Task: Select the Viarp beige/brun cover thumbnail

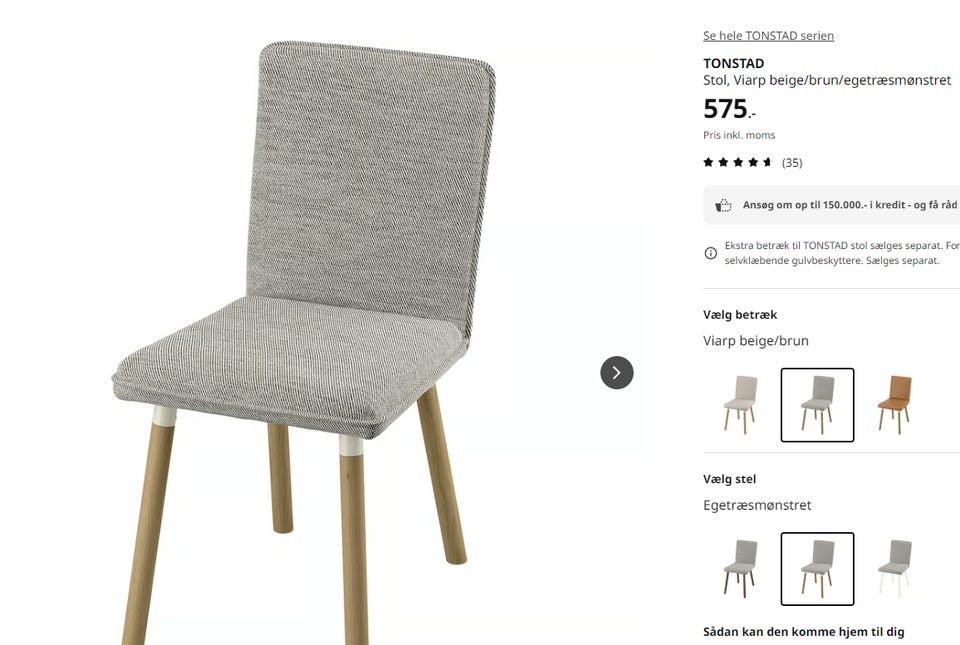Action: tap(817, 405)
